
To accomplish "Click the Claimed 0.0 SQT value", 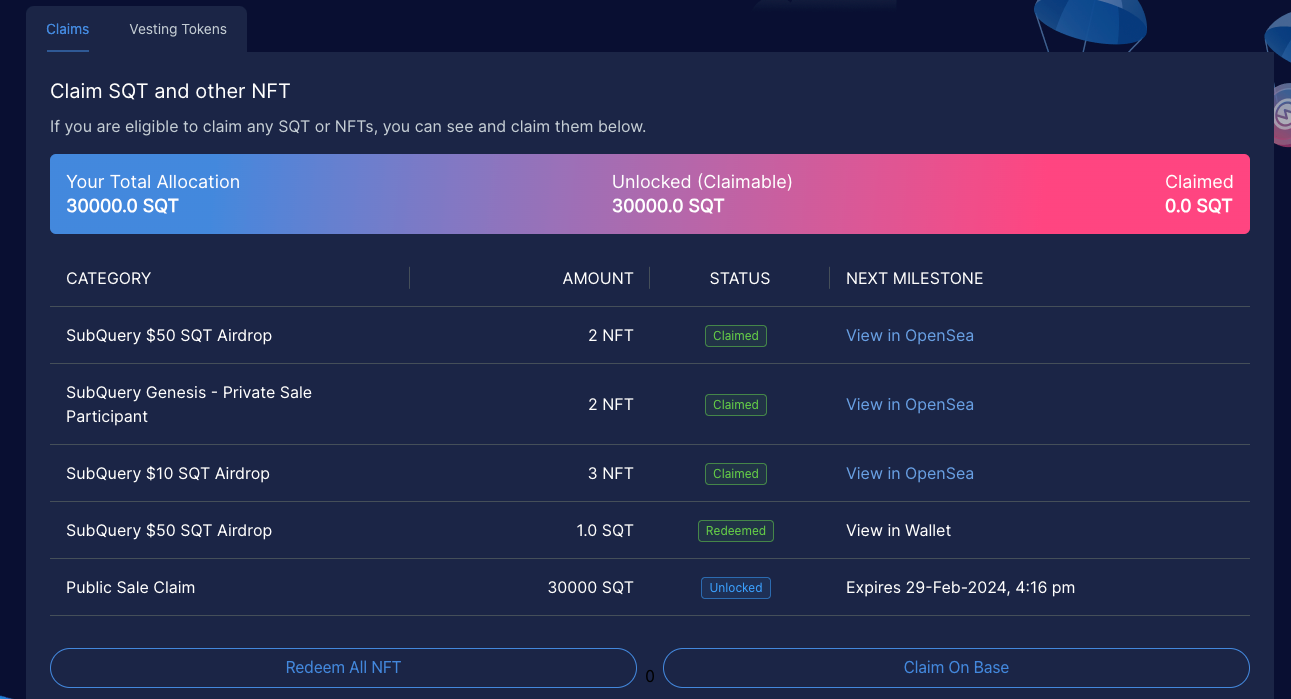I will [x=1200, y=206].
